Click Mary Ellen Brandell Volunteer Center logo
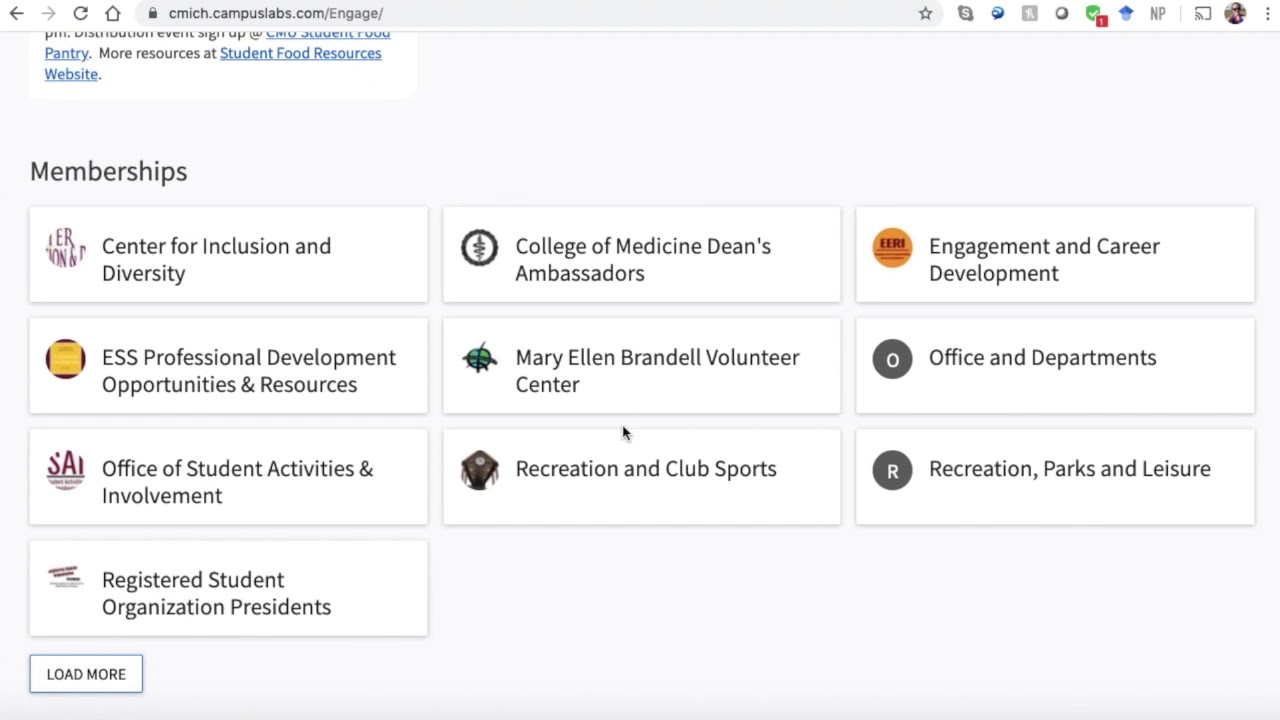1280x720 pixels. [479, 358]
